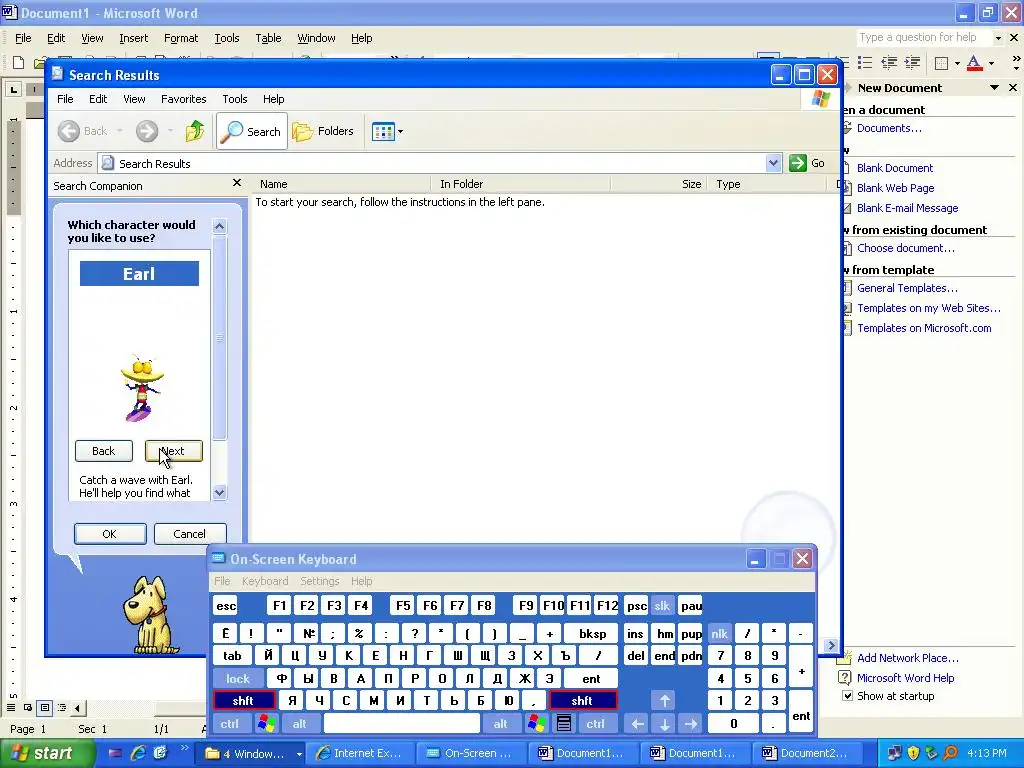Screen dimensions: 1024x768
Task: Open the New Document task pane dropdown arrow
Action: (994, 88)
